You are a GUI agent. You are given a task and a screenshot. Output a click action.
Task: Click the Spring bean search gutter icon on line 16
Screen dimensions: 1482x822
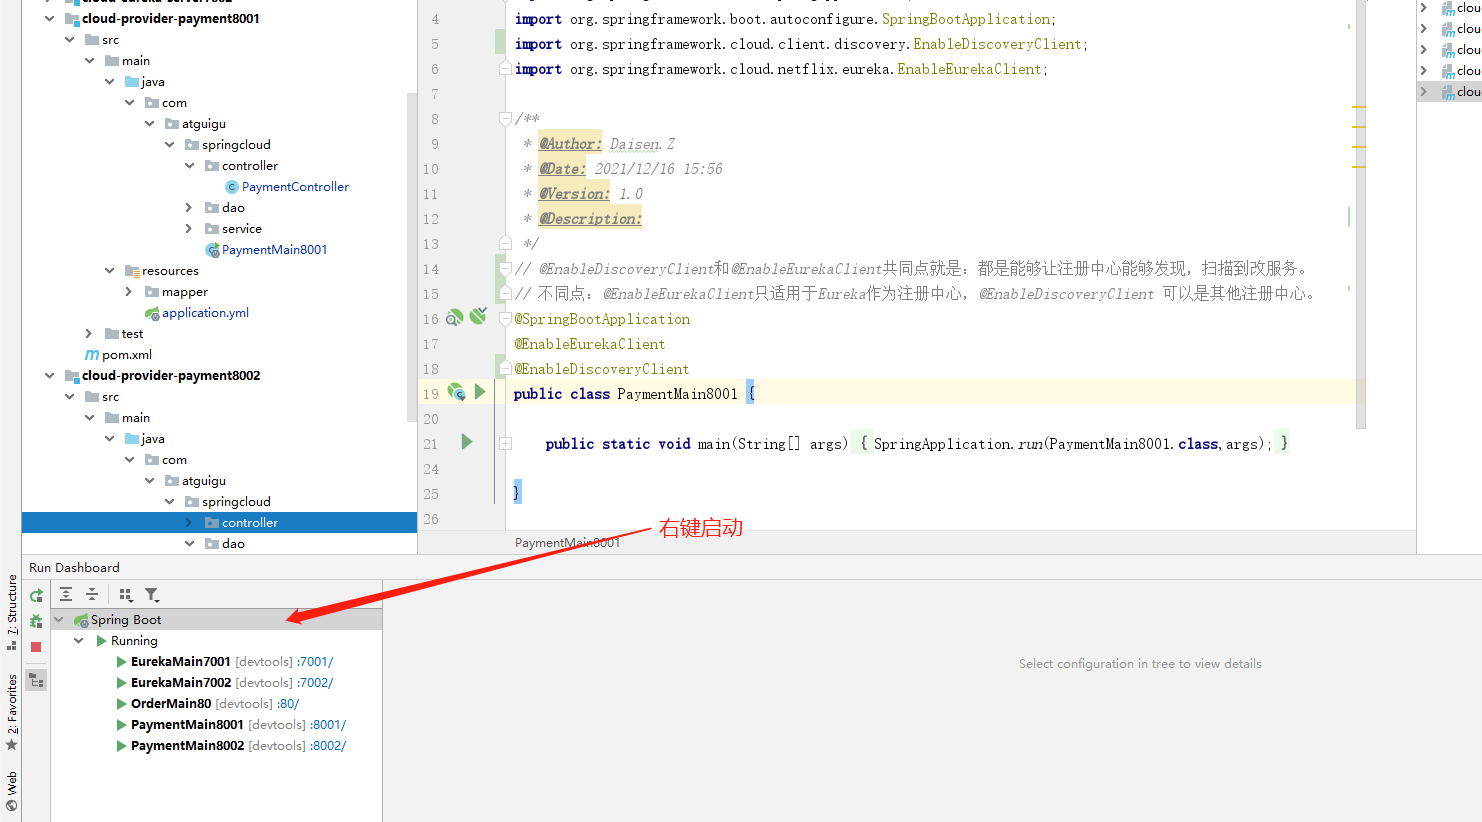[455, 318]
